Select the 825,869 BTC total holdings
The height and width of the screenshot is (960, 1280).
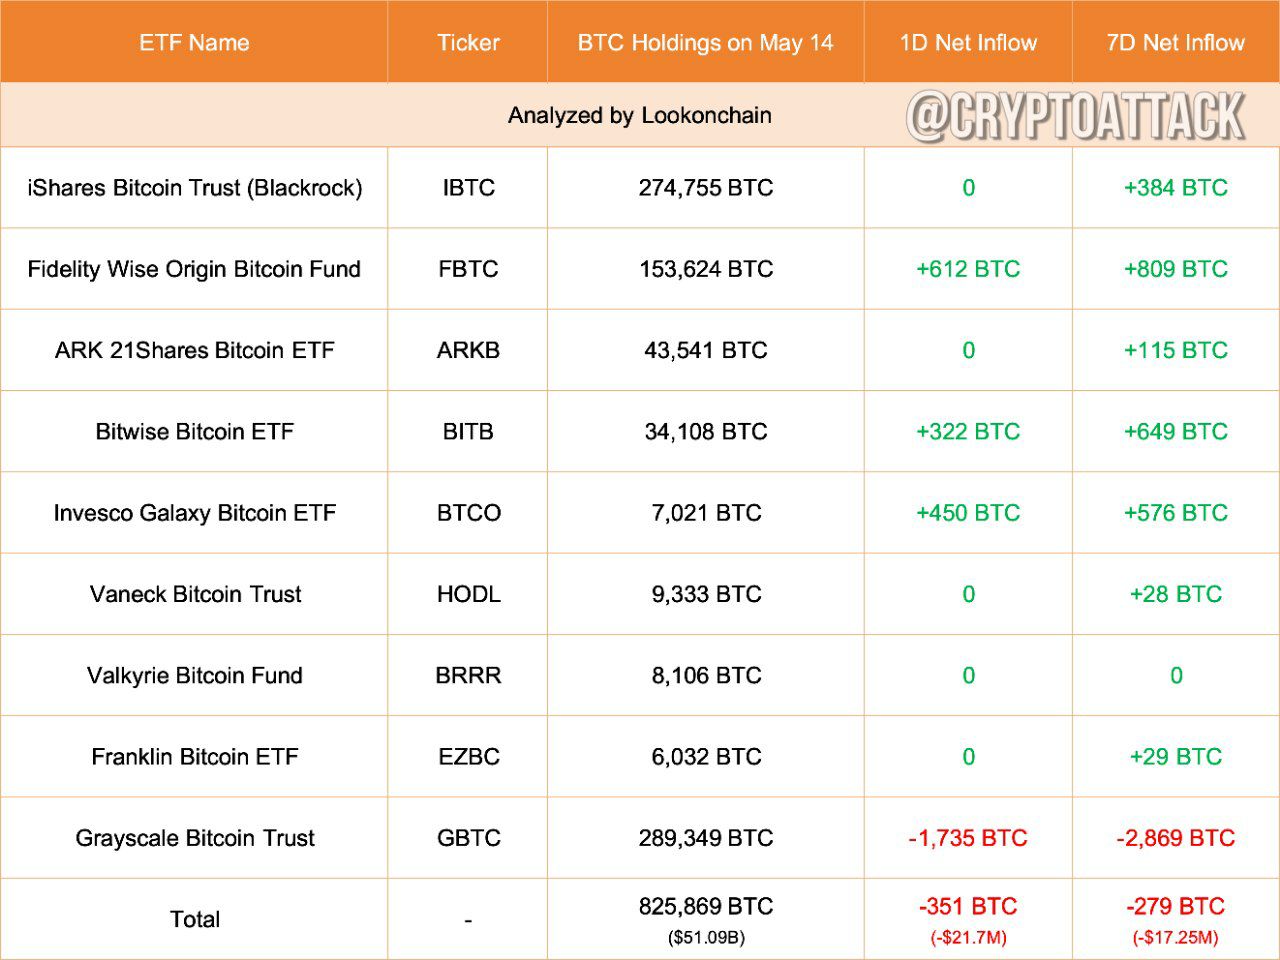click(706, 907)
